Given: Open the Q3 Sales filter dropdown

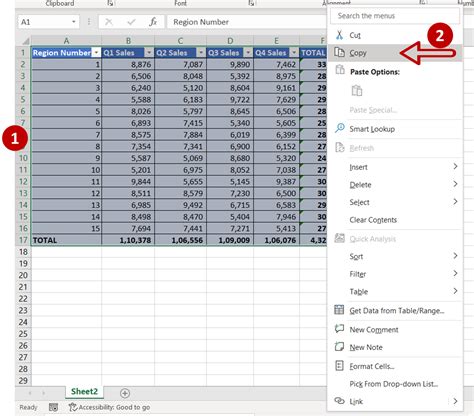Looking at the screenshot, I should coord(248,53).
